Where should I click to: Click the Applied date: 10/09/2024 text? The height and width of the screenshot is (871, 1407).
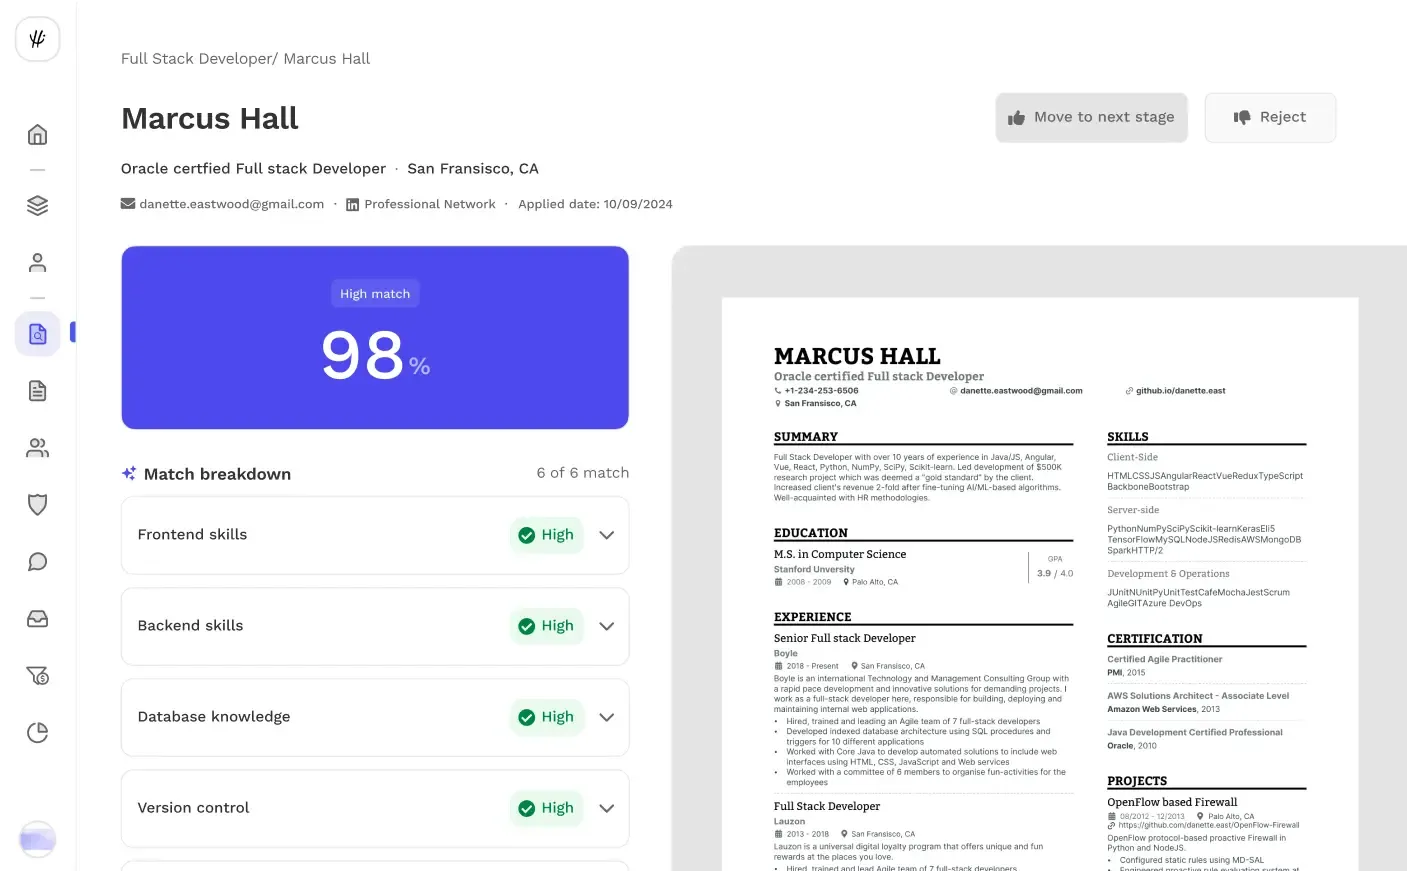(595, 204)
